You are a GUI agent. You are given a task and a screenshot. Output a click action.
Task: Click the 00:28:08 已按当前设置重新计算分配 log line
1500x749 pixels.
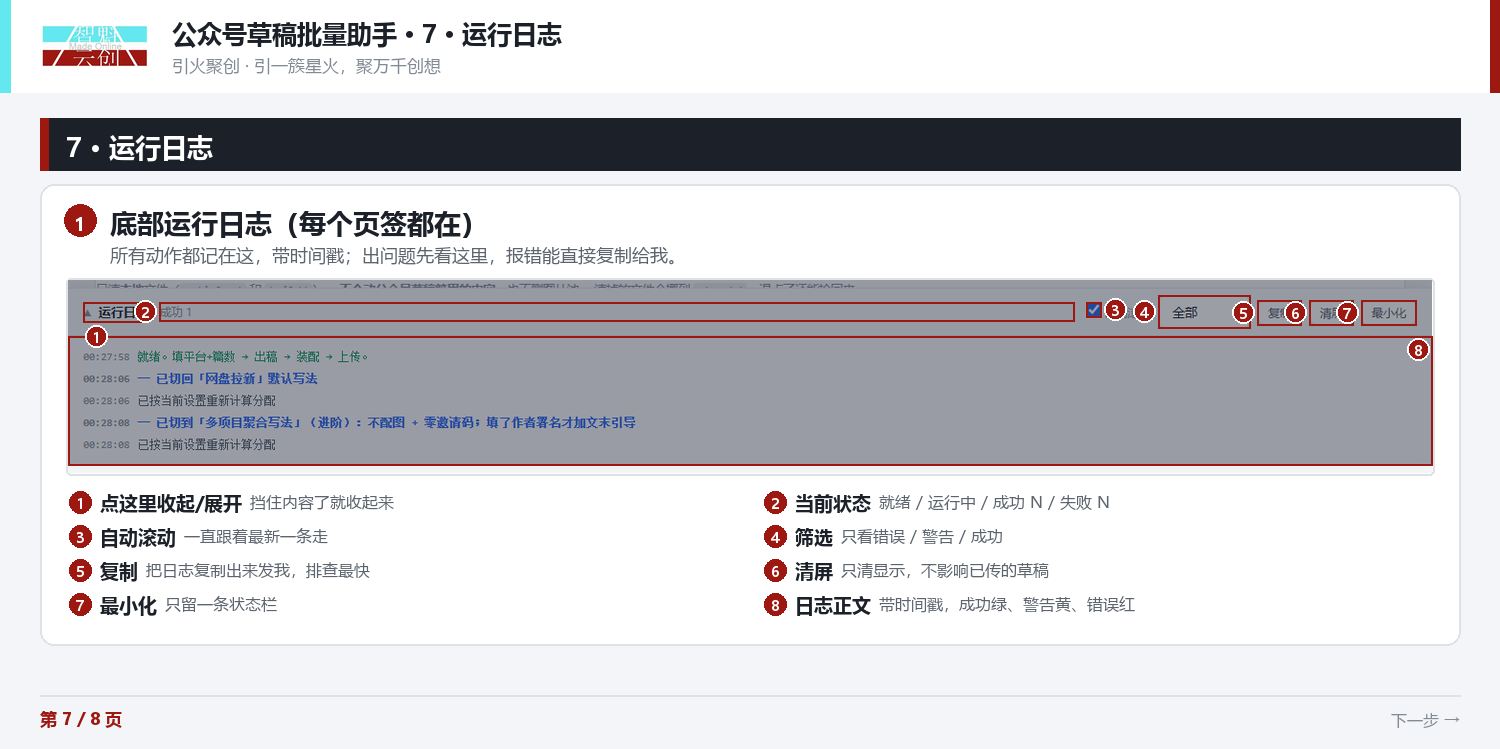click(x=179, y=444)
